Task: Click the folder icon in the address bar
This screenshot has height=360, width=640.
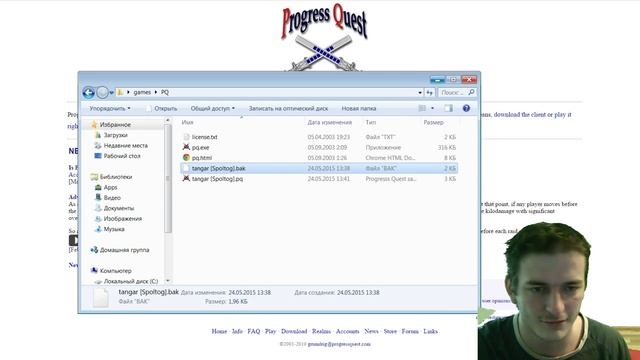Action: 120,93
